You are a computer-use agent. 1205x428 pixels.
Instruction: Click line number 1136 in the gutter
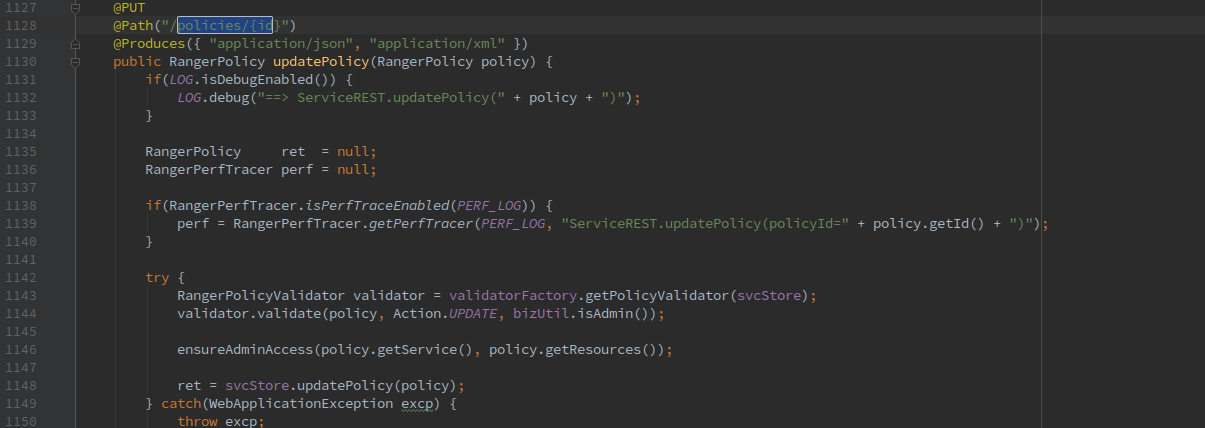pos(21,170)
